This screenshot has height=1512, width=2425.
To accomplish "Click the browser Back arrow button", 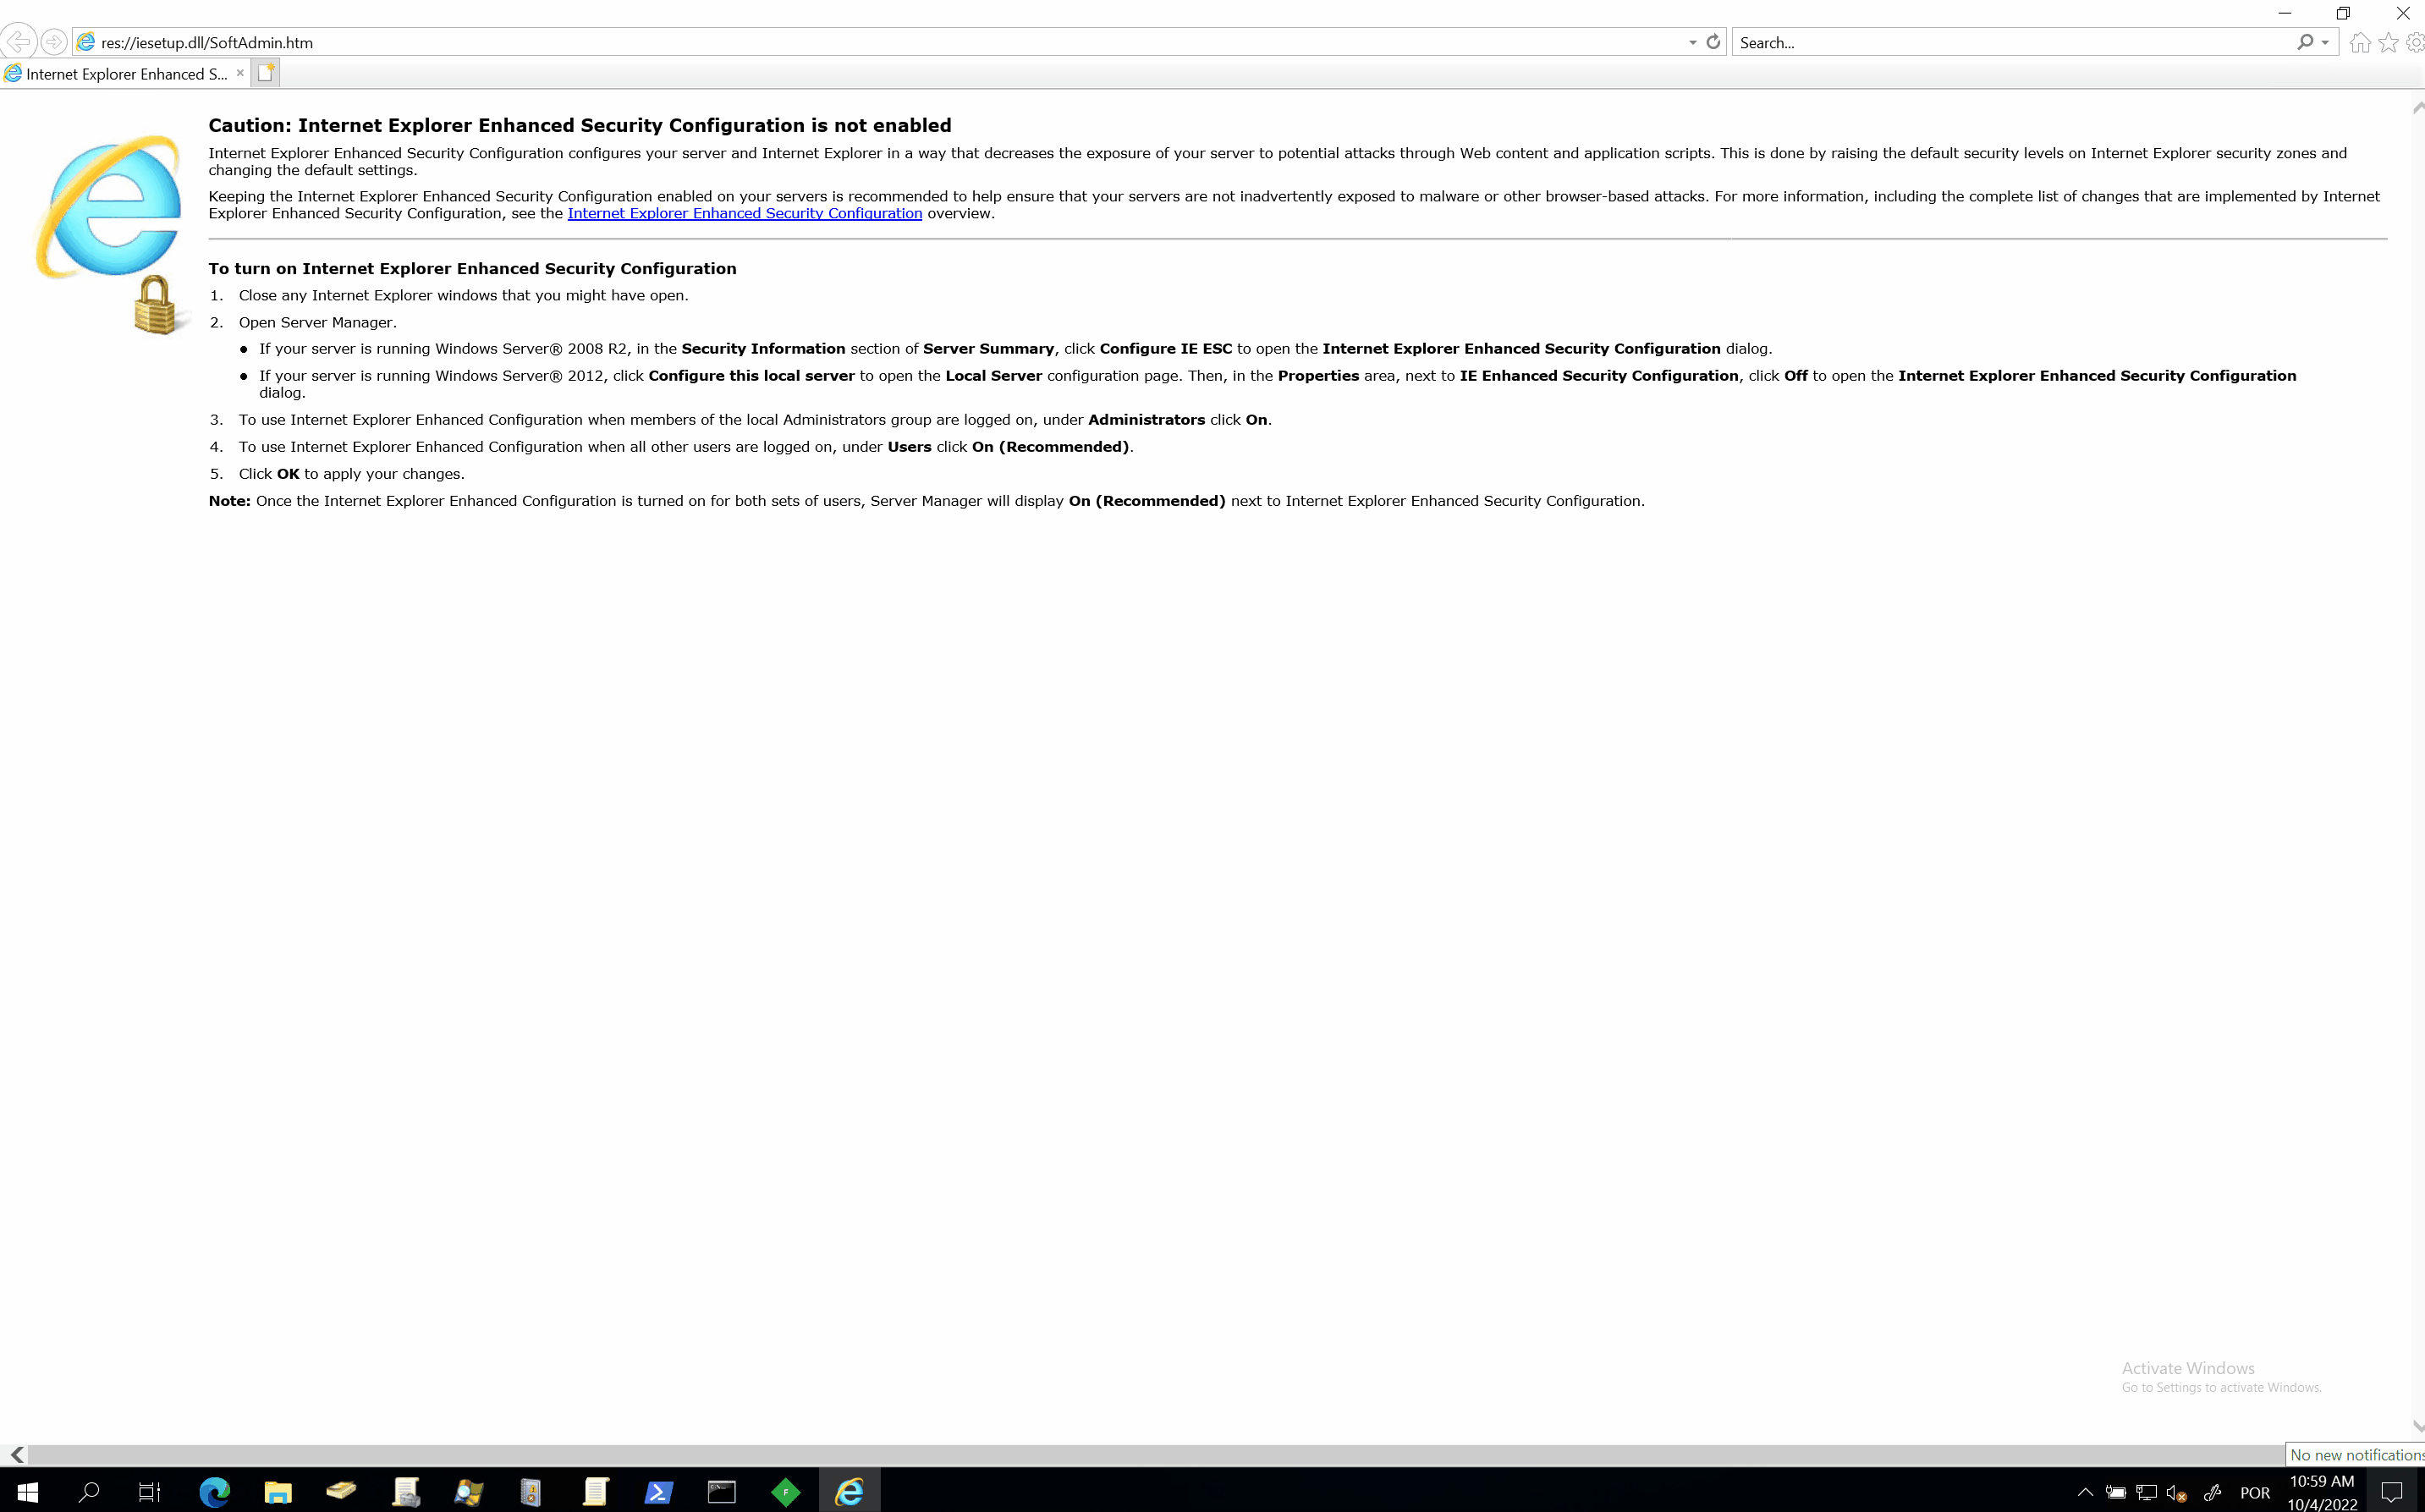I will pyautogui.click(x=19, y=42).
